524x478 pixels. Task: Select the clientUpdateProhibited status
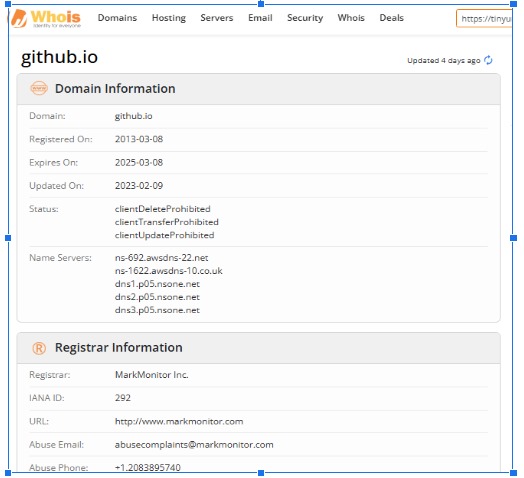pos(164,235)
